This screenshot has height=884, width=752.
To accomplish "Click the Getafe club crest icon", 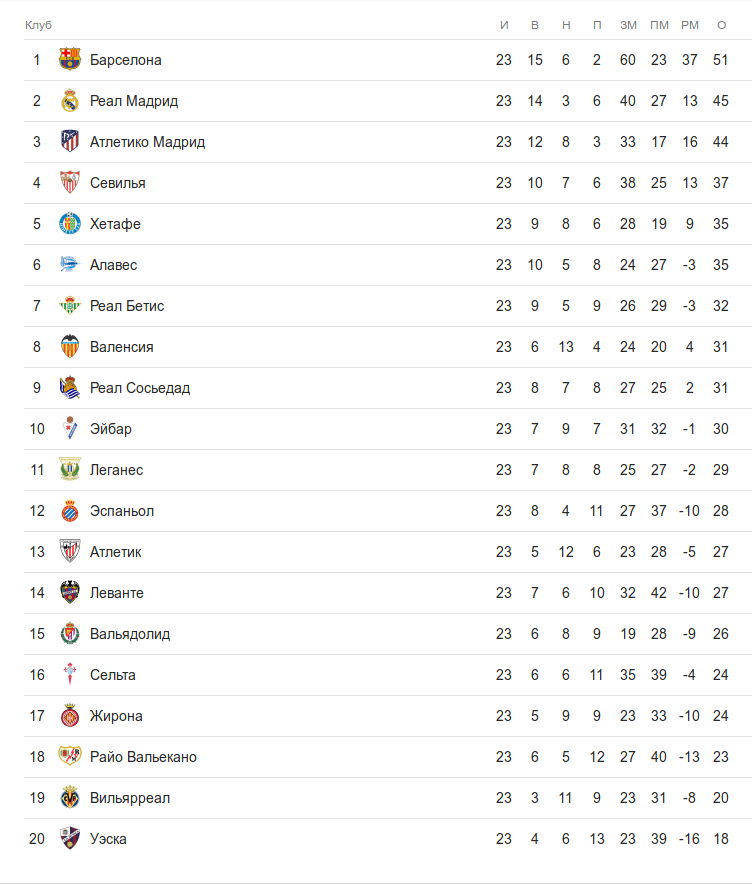I will click(69, 224).
